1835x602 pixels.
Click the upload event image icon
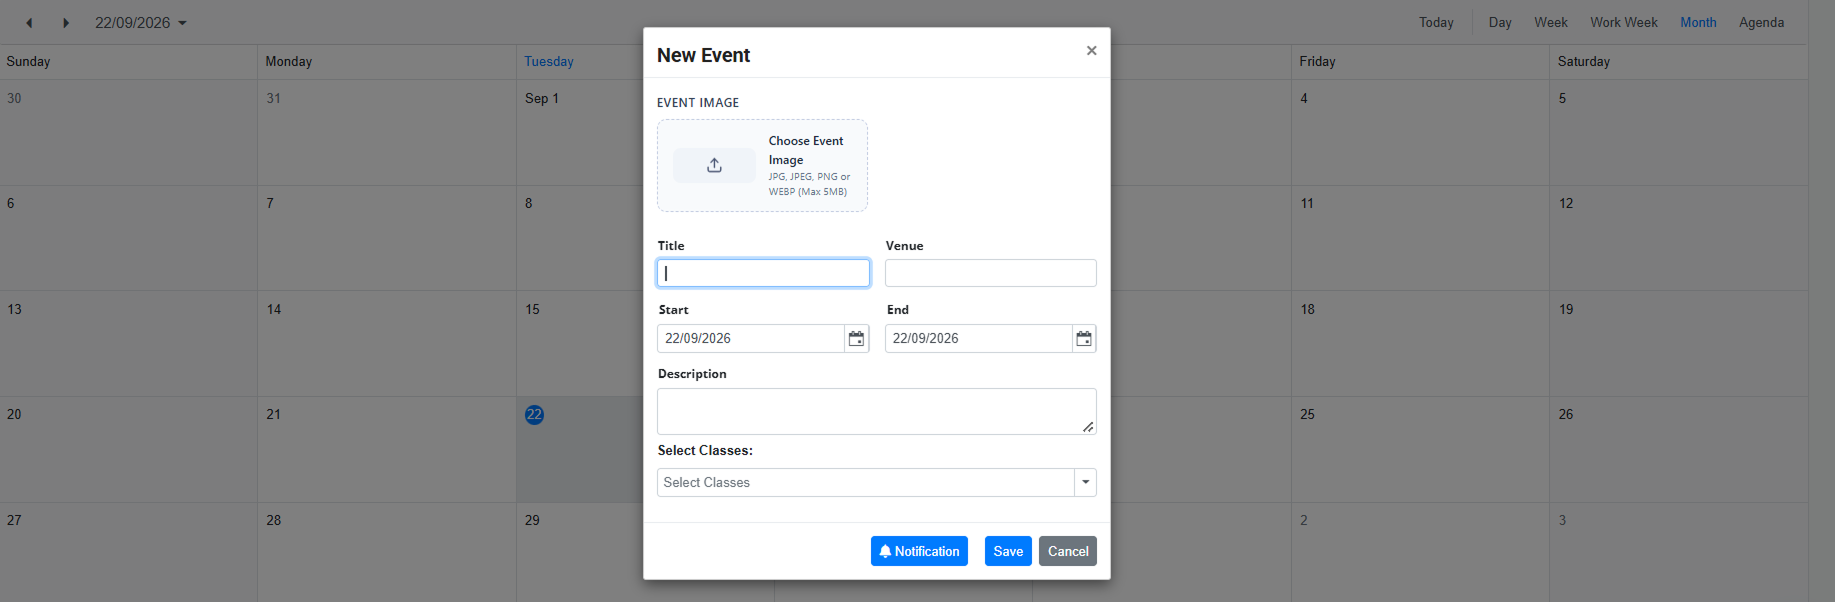(714, 166)
